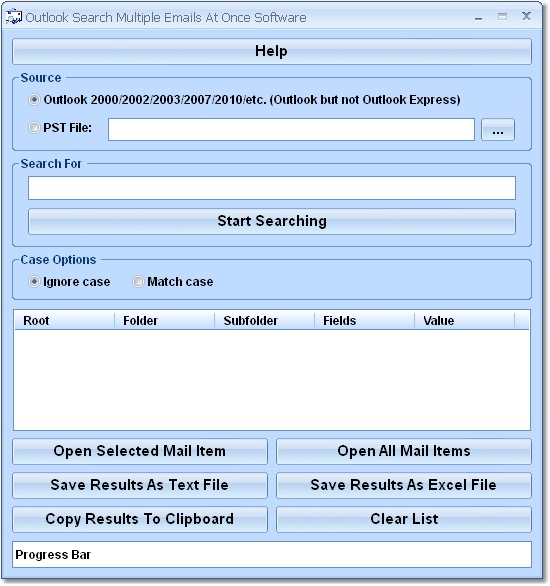This screenshot has height=586, width=550.
Task: Click the Progress Bar area
Action: (x=272, y=555)
